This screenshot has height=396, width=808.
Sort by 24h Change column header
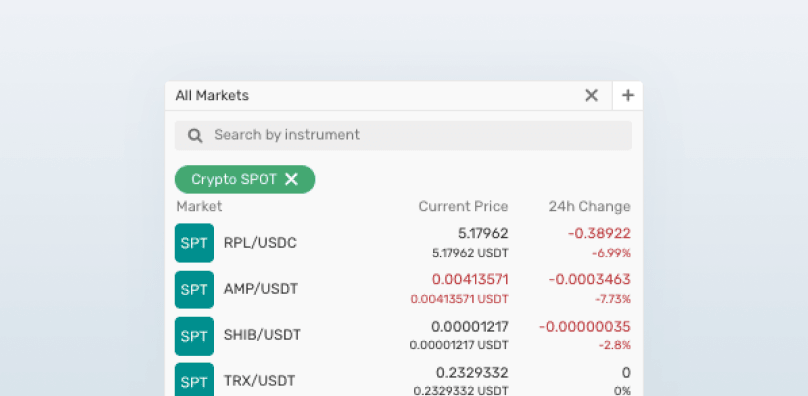point(590,206)
